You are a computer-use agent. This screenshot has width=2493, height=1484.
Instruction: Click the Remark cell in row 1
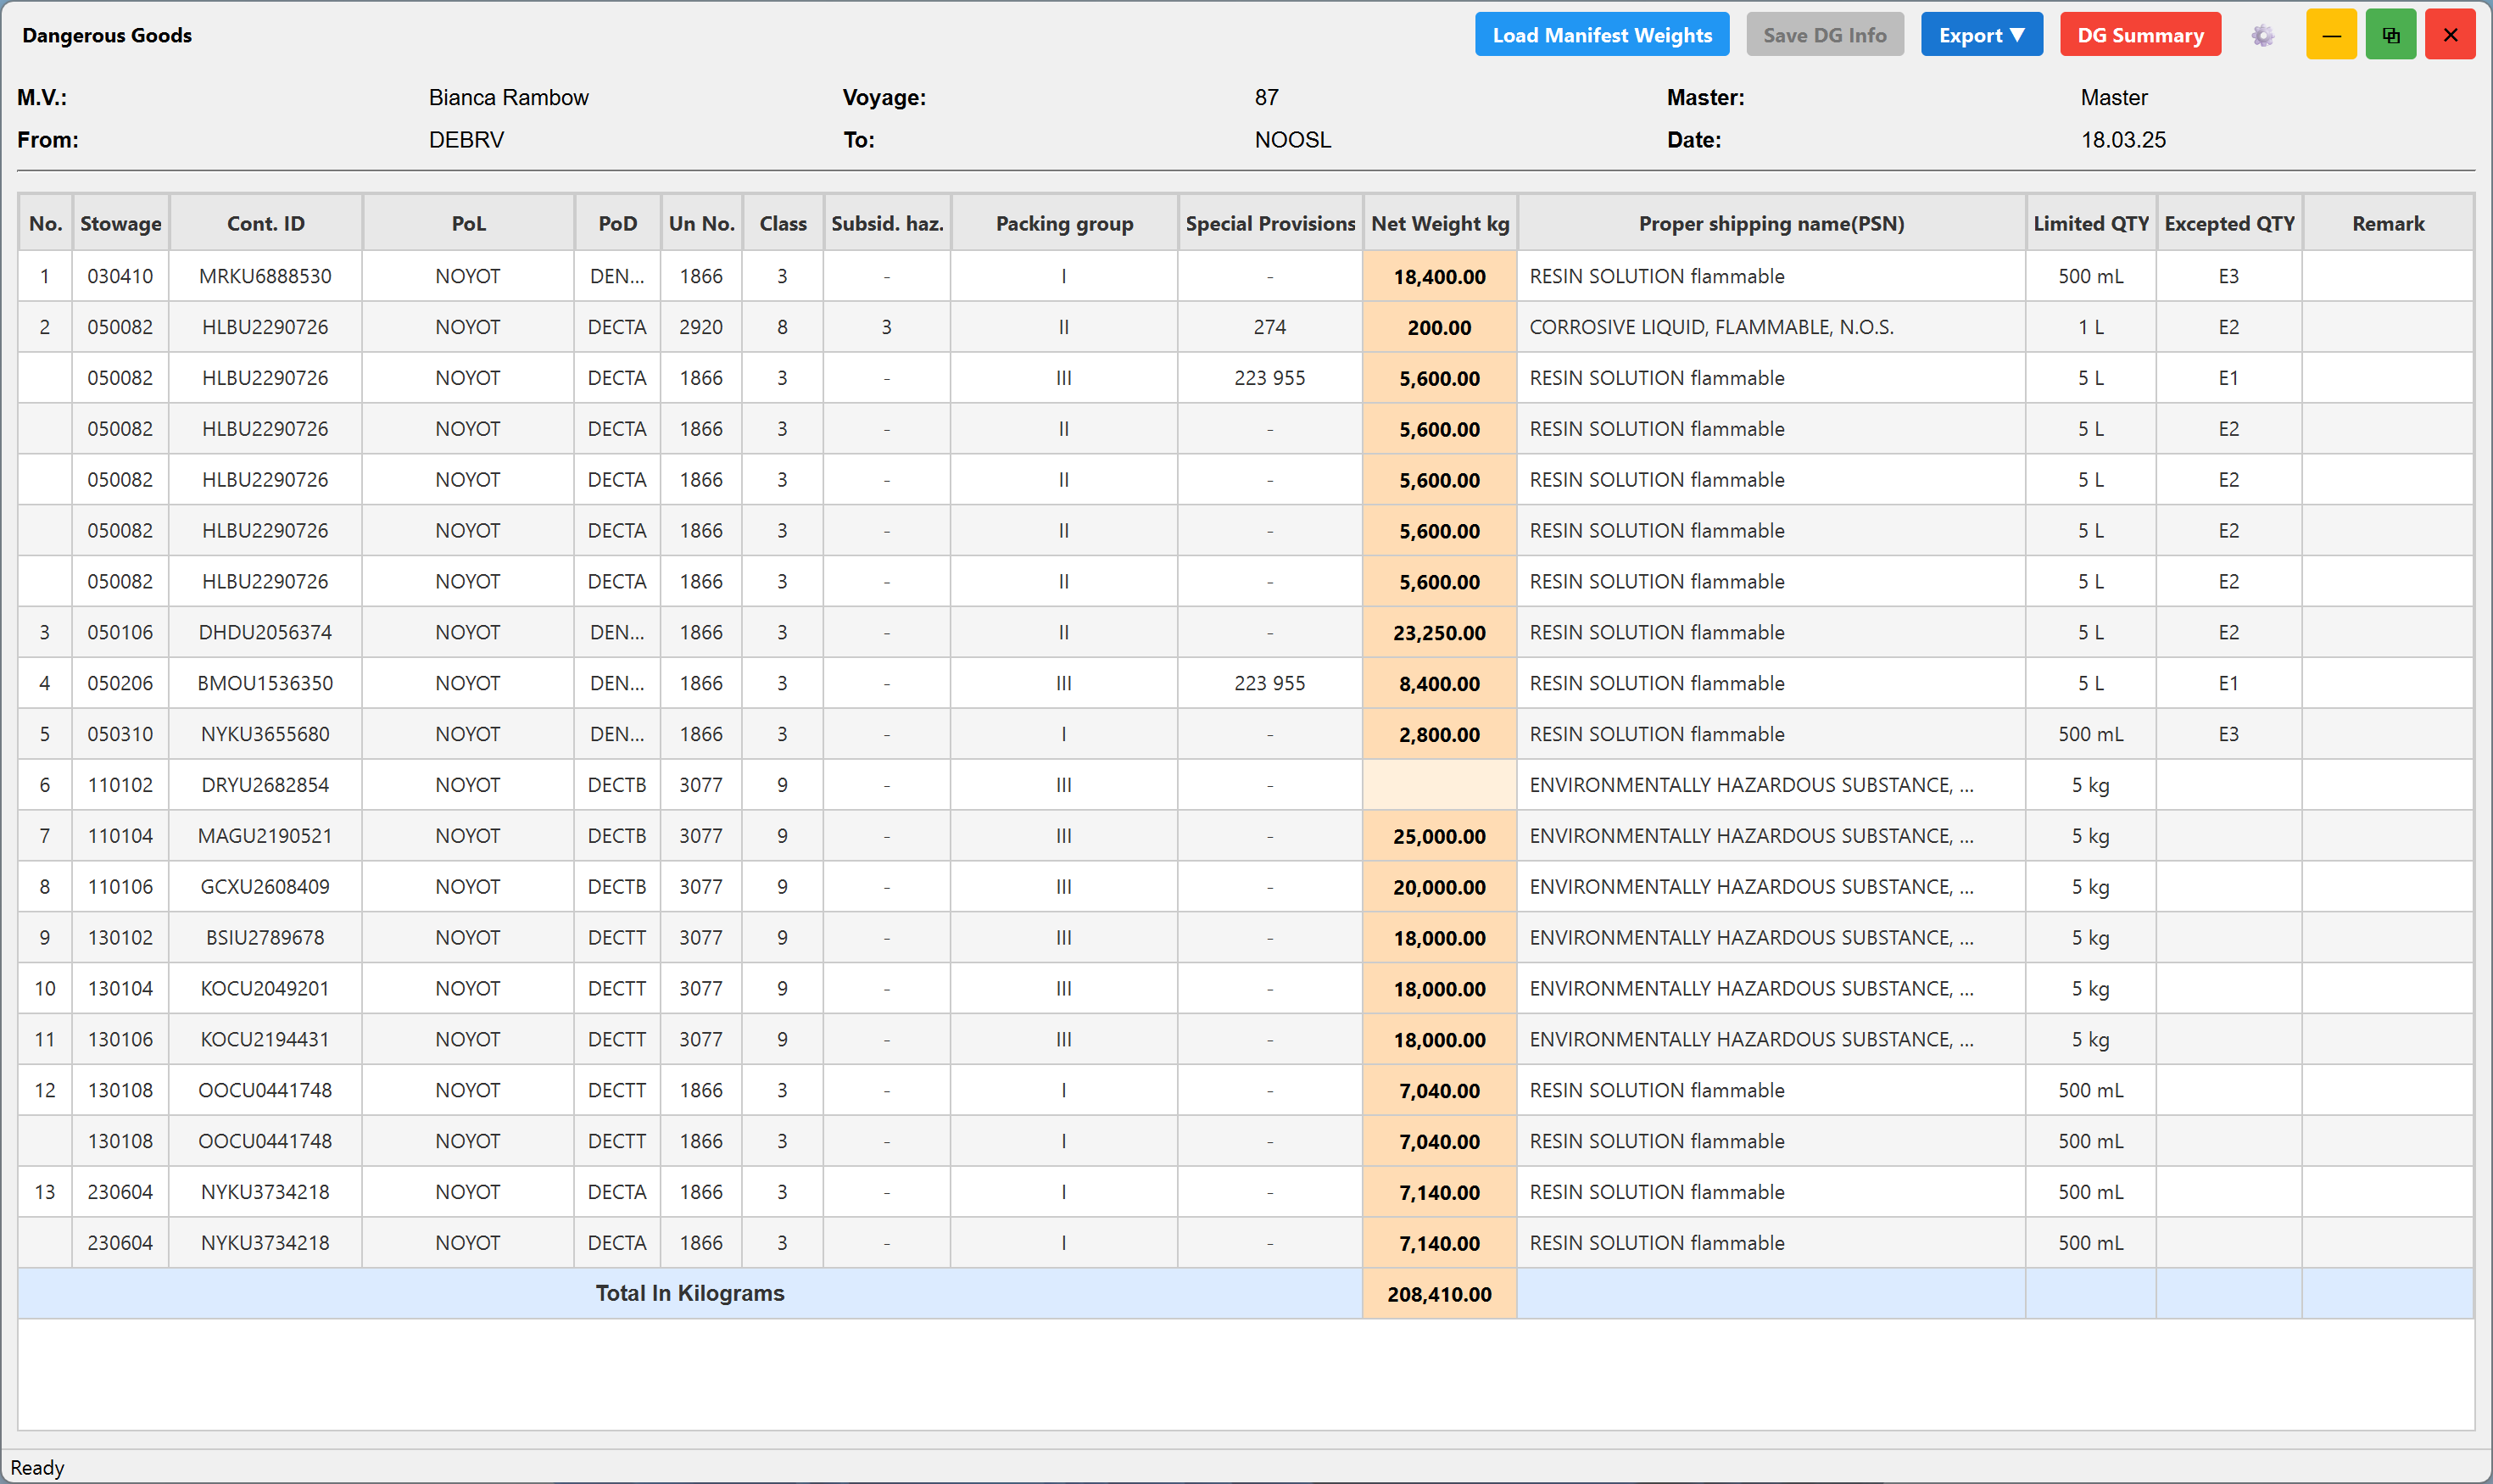[2387, 276]
